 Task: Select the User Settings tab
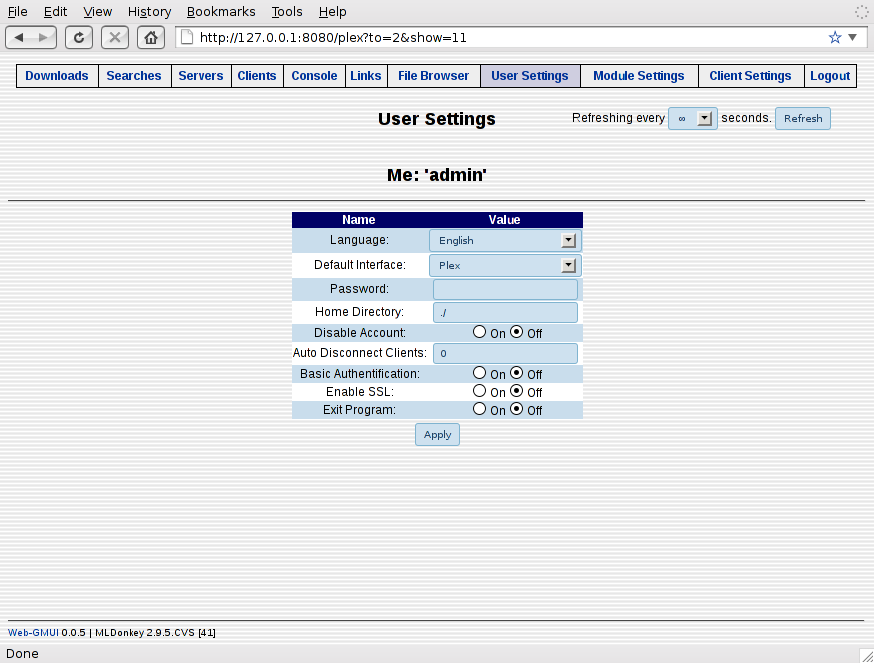530,76
